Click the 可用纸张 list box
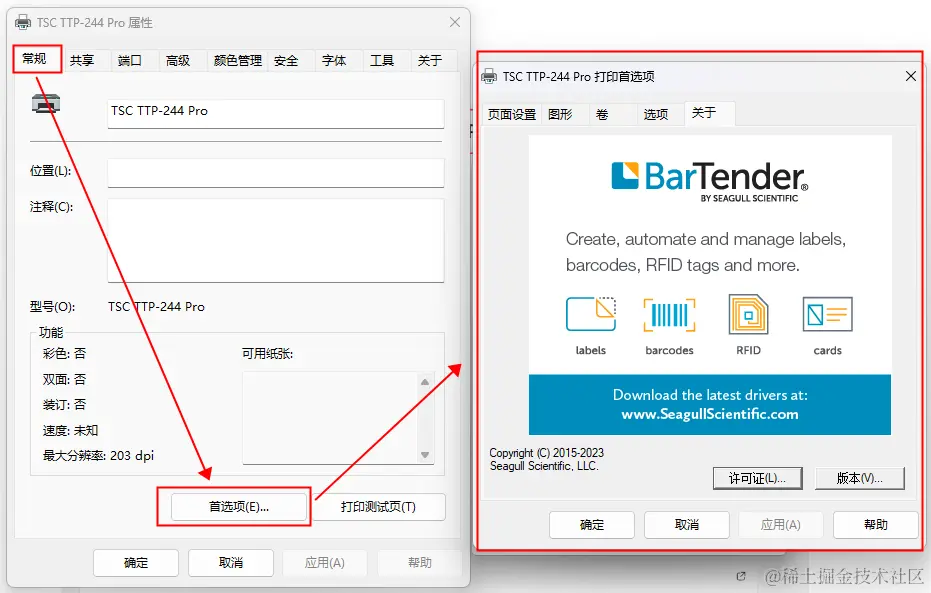The image size is (931, 593). click(338, 418)
